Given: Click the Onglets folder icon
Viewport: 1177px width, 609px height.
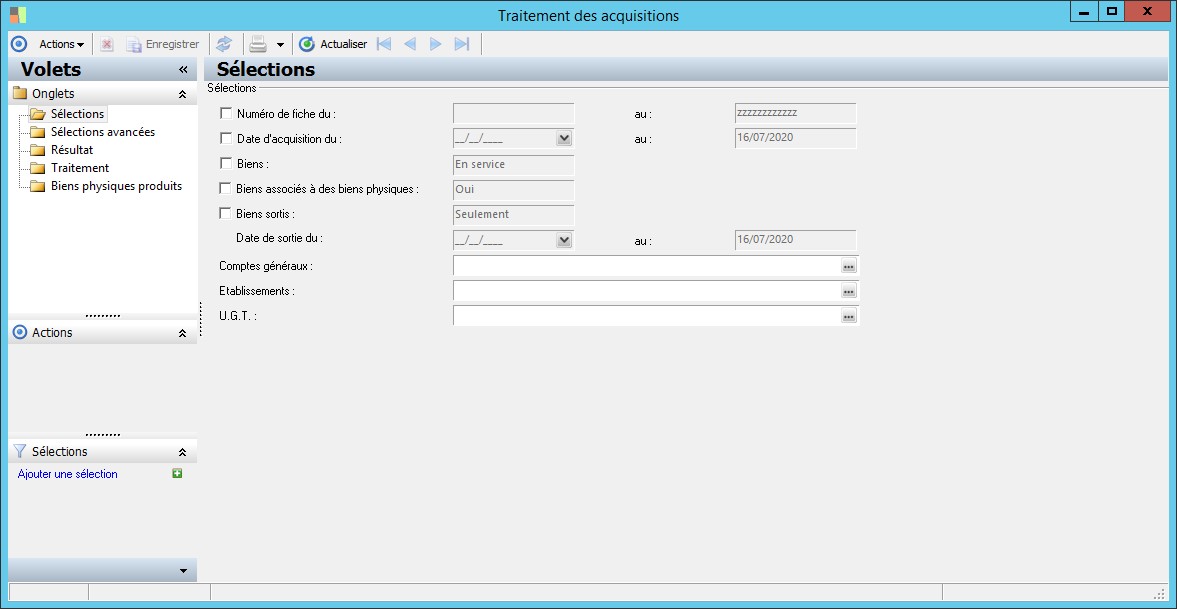Looking at the screenshot, I should (20, 94).
